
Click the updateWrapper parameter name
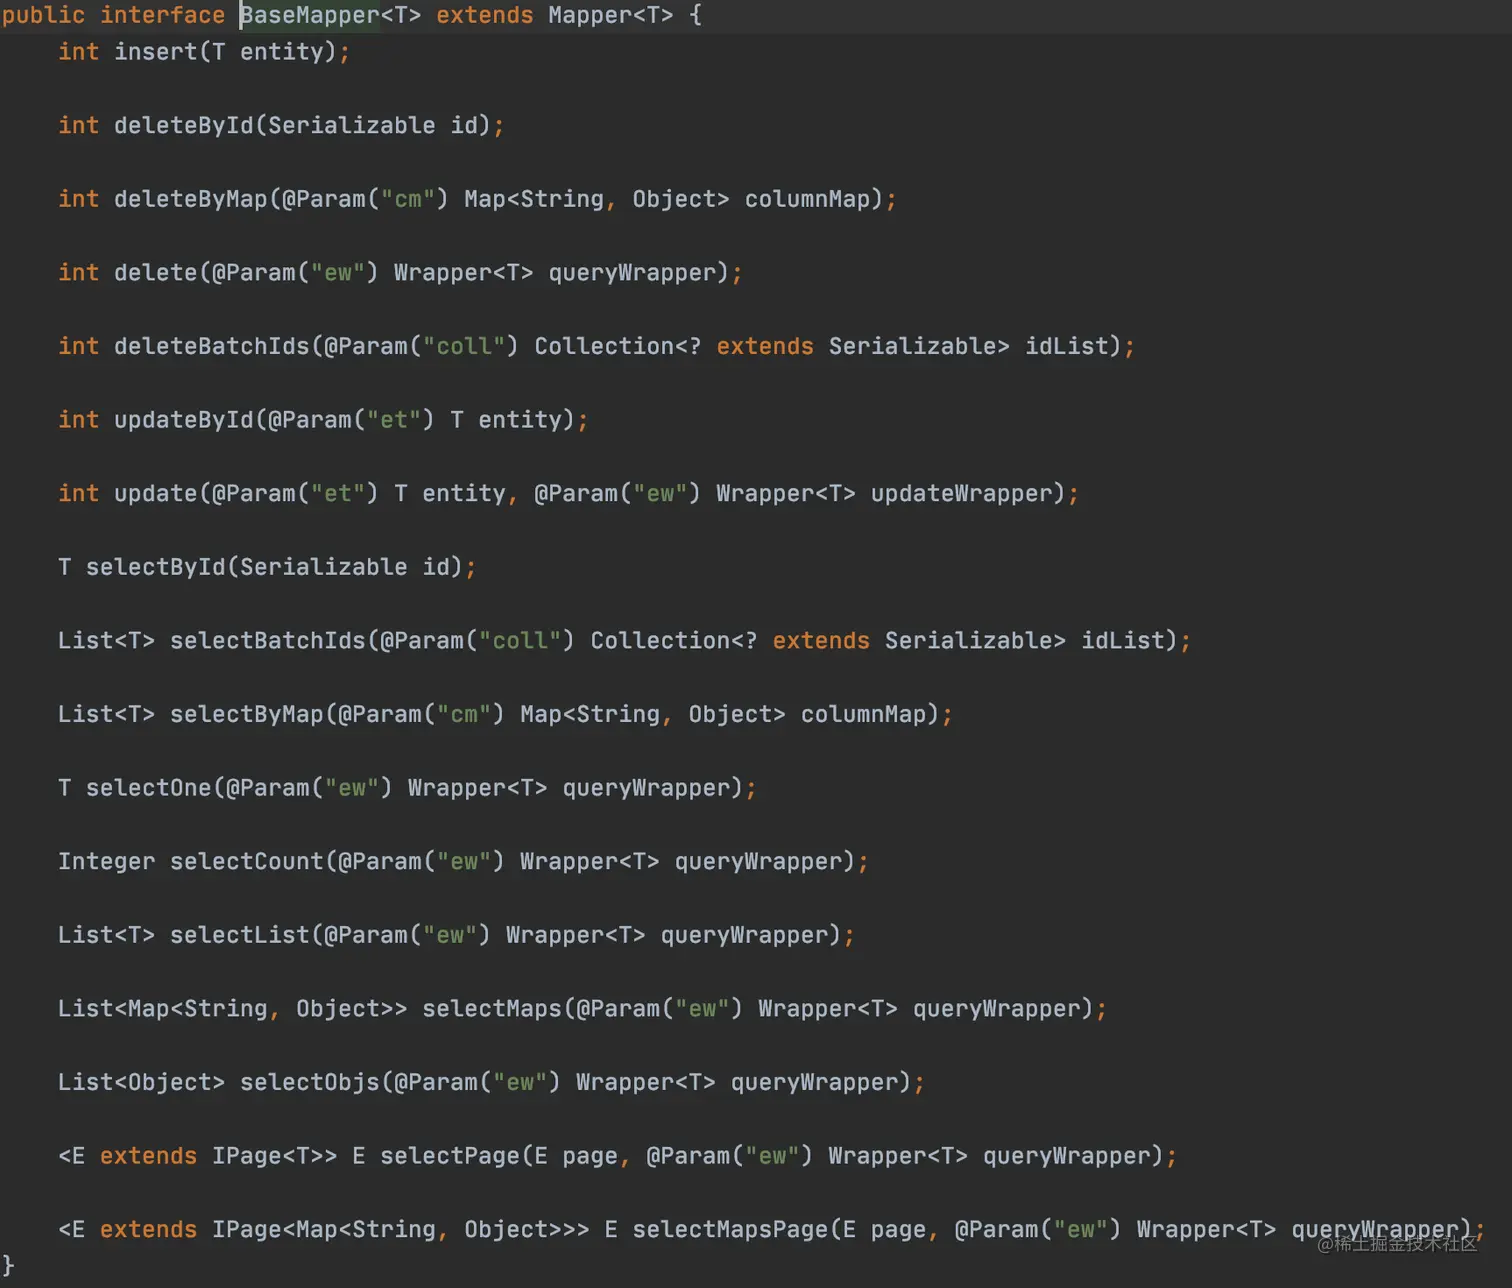(x=961, y=493)
